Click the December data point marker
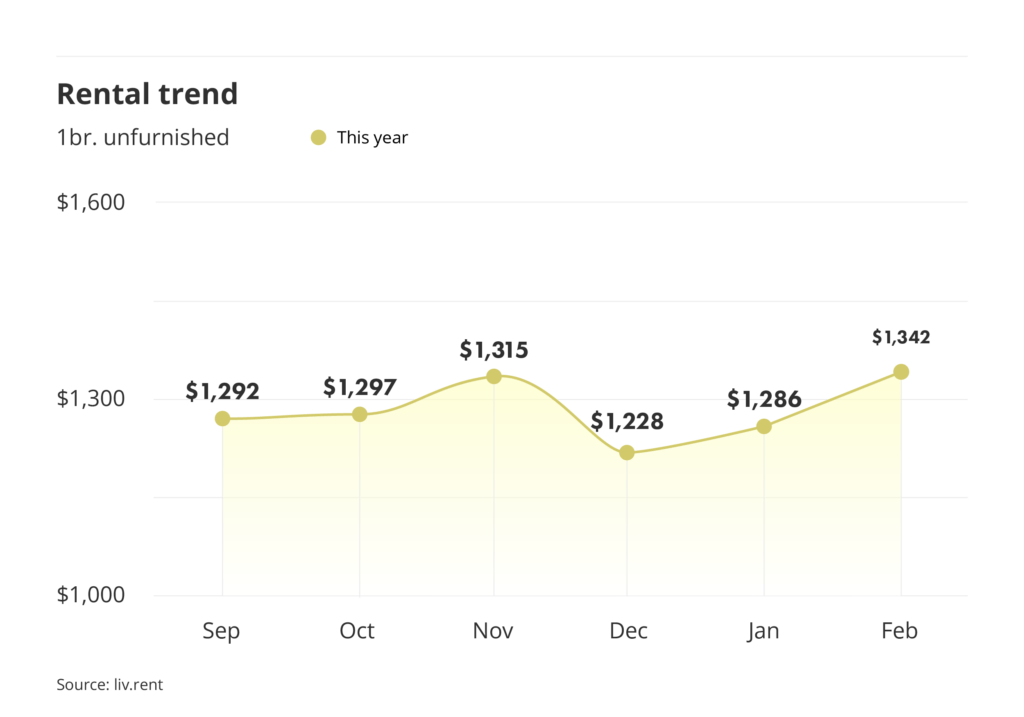Image resolution: width=1024 pixels, height=717 pixels. tap(627, 453)
